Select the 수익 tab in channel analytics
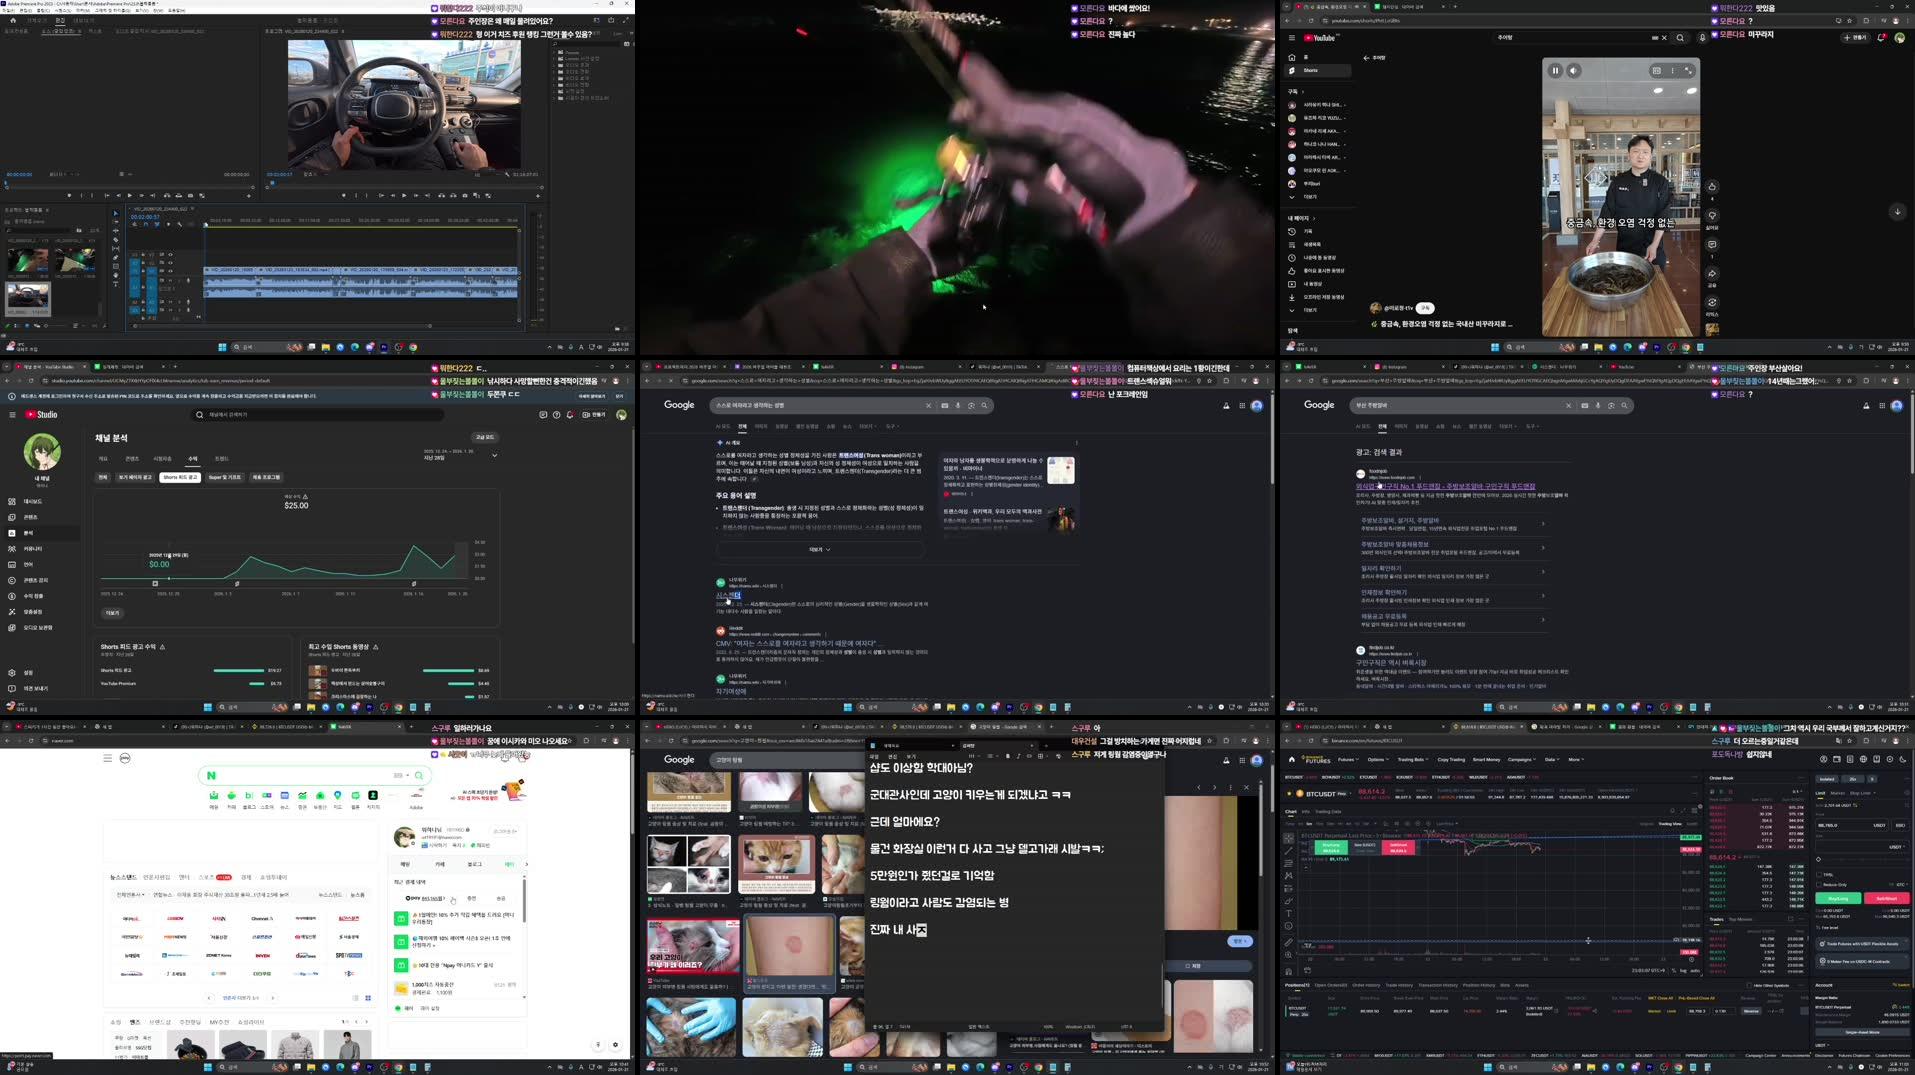 [x=193, y=458]
